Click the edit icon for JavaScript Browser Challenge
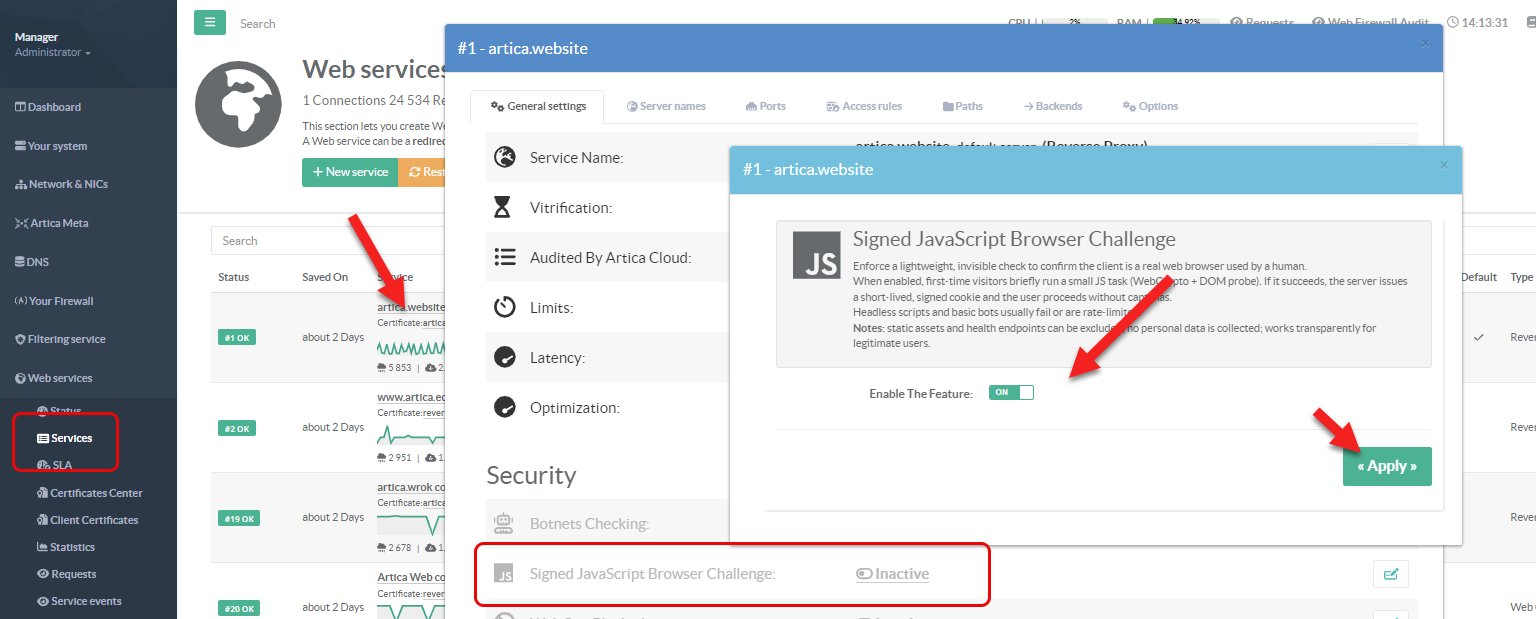Image resolution: width=1536 pixels, height=619 pixels. coord(1390,574)
